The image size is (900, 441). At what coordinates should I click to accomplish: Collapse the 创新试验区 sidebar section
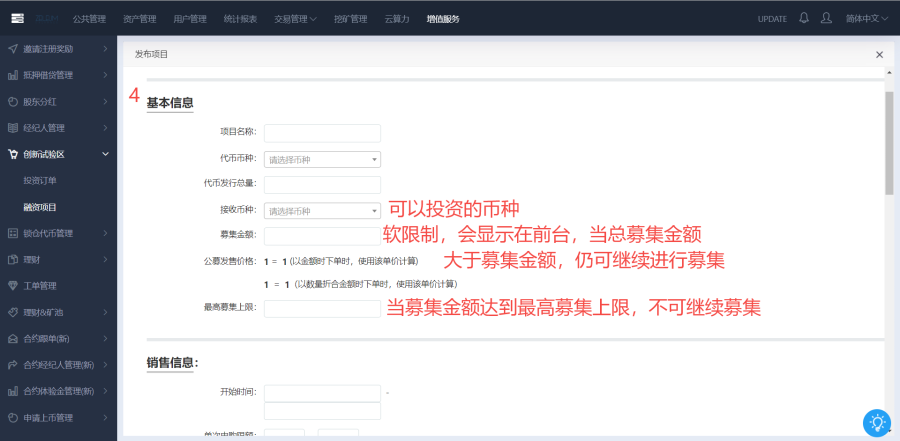(105, 154)
